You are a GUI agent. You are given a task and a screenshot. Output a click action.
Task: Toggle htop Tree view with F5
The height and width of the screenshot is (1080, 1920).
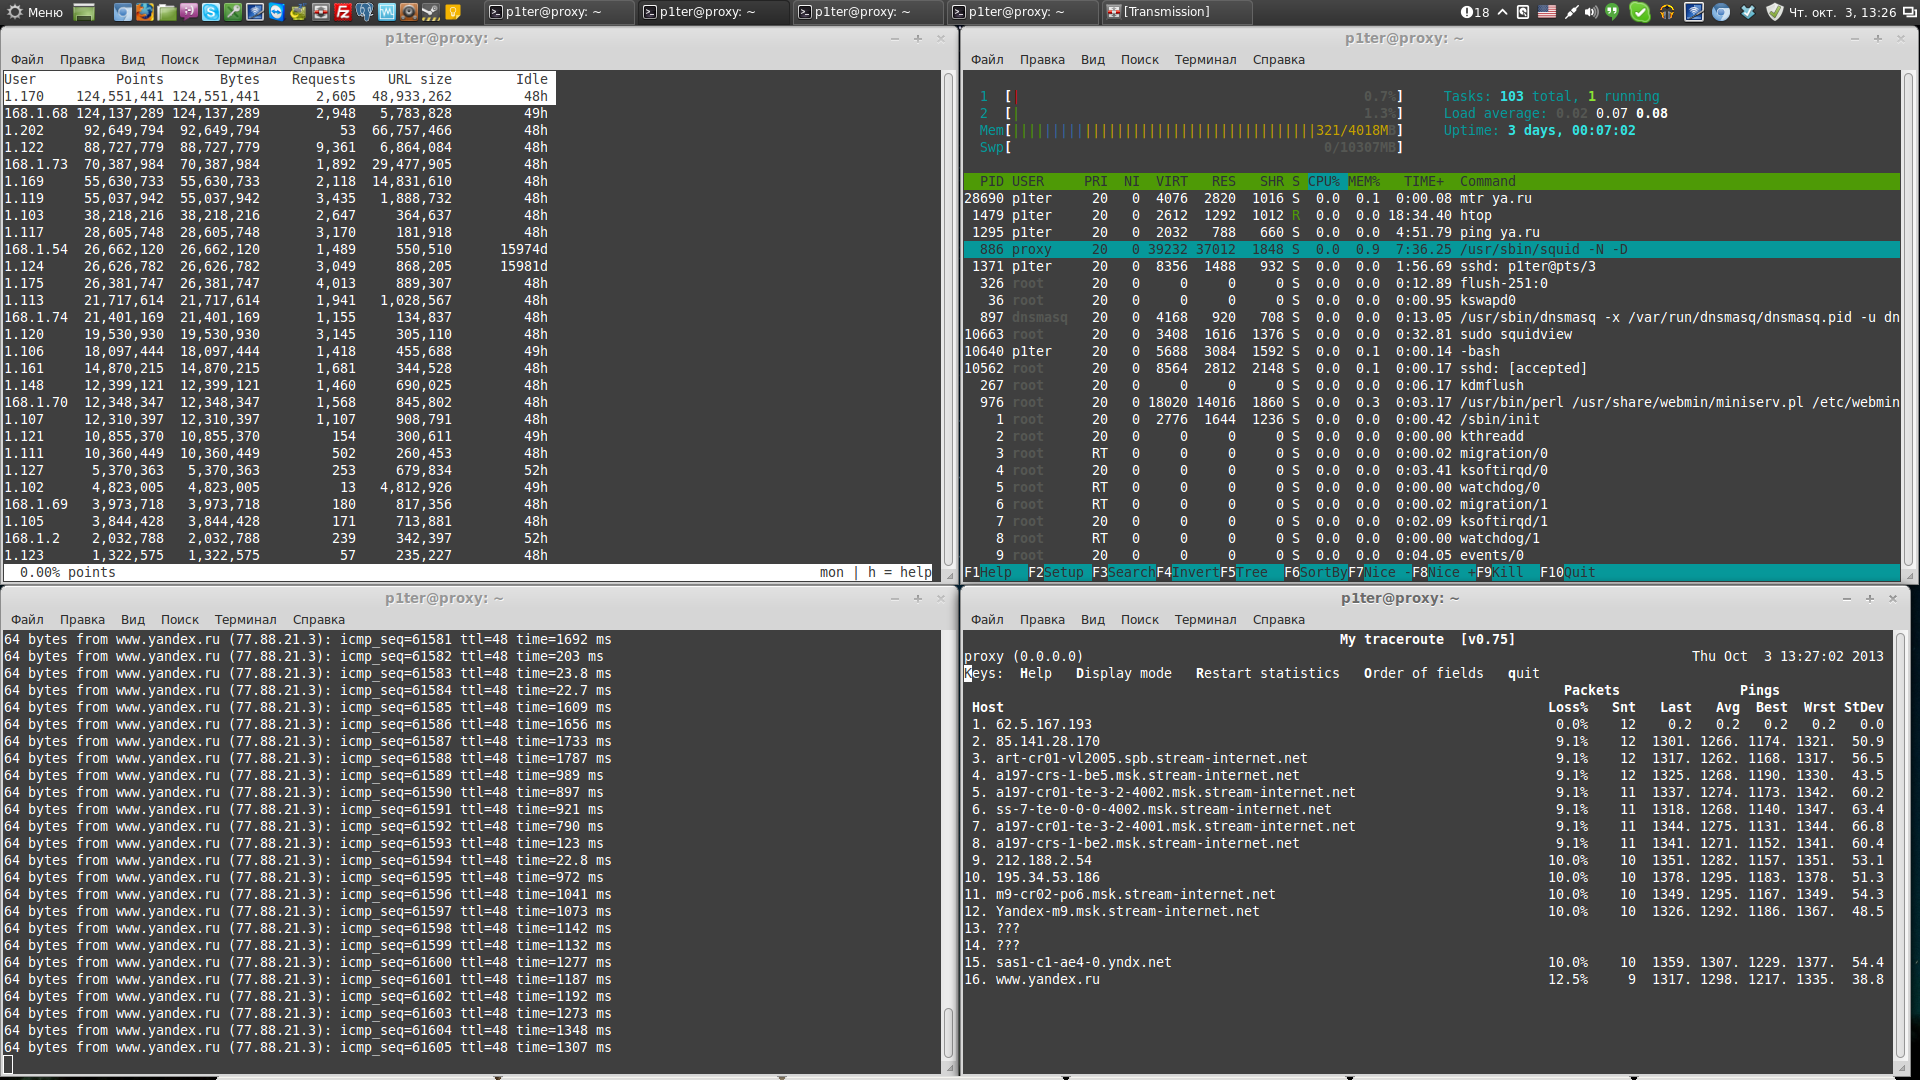point(1251,572)
